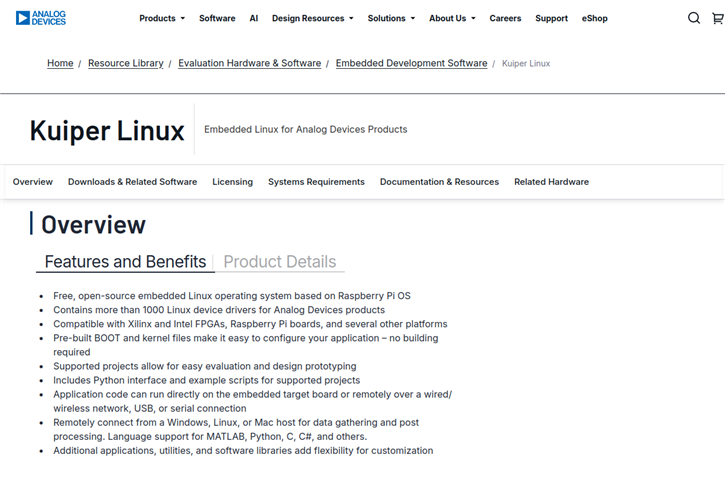Jump to the Overview section anchor
The width and height of the screenshot is (725, 483).
(x=33, y=182)
